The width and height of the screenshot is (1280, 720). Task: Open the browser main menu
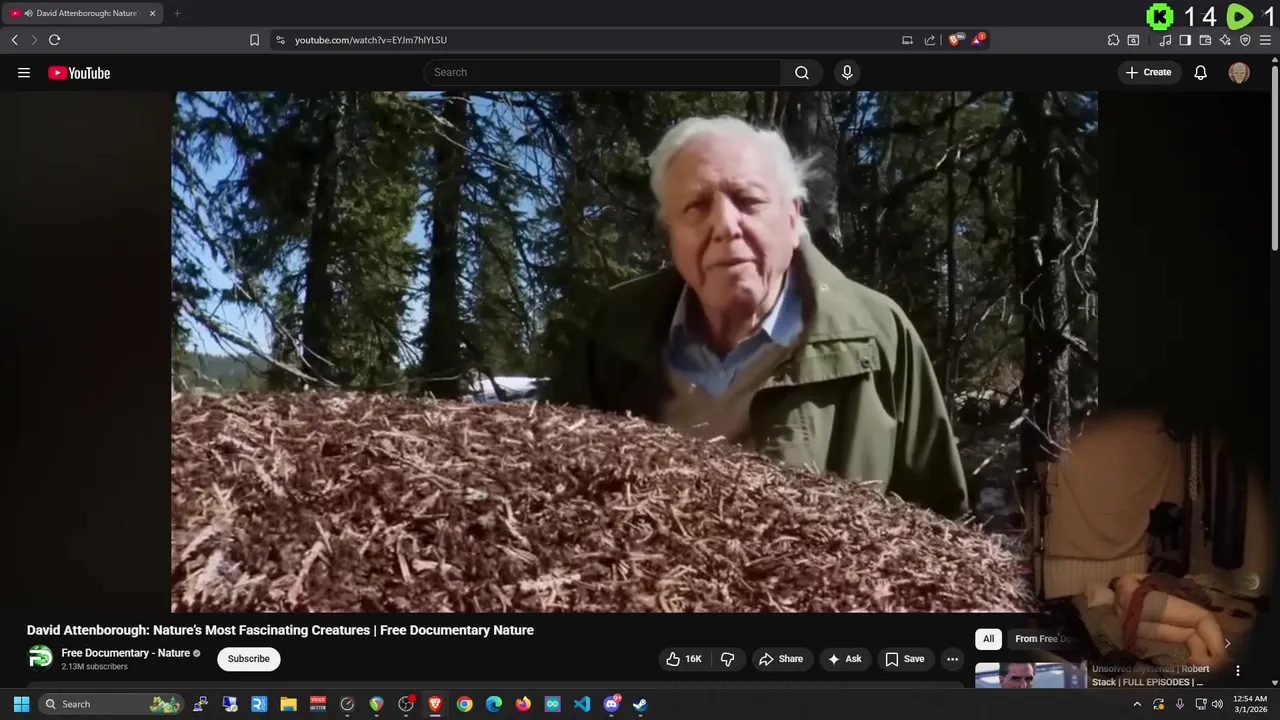pos(1265,40)
